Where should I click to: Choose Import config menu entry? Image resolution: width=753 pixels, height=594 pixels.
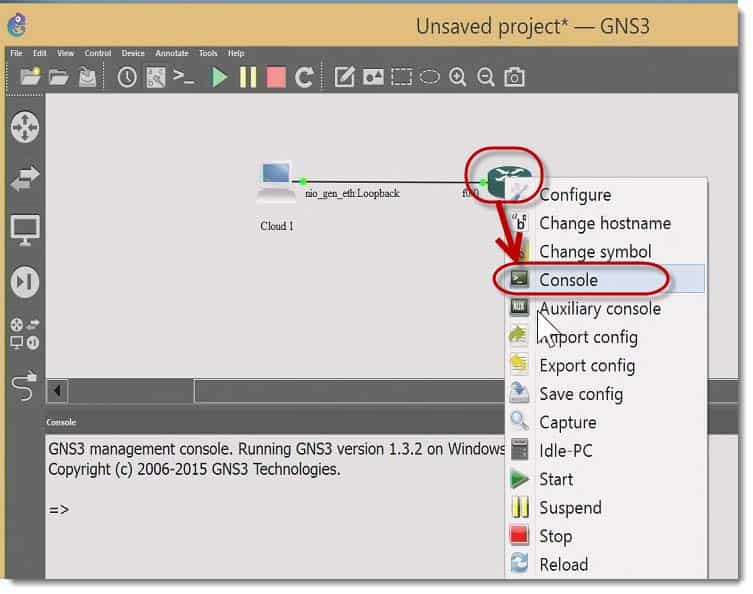[606, 337]
